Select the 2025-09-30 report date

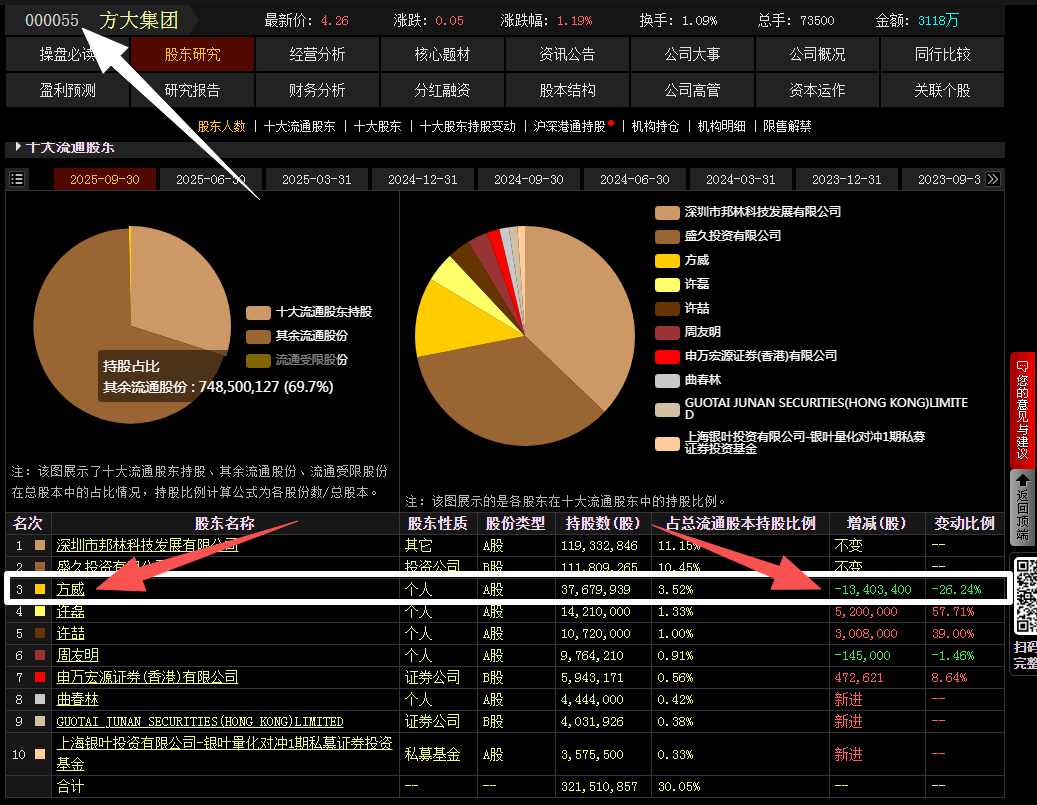click(104, 179)
